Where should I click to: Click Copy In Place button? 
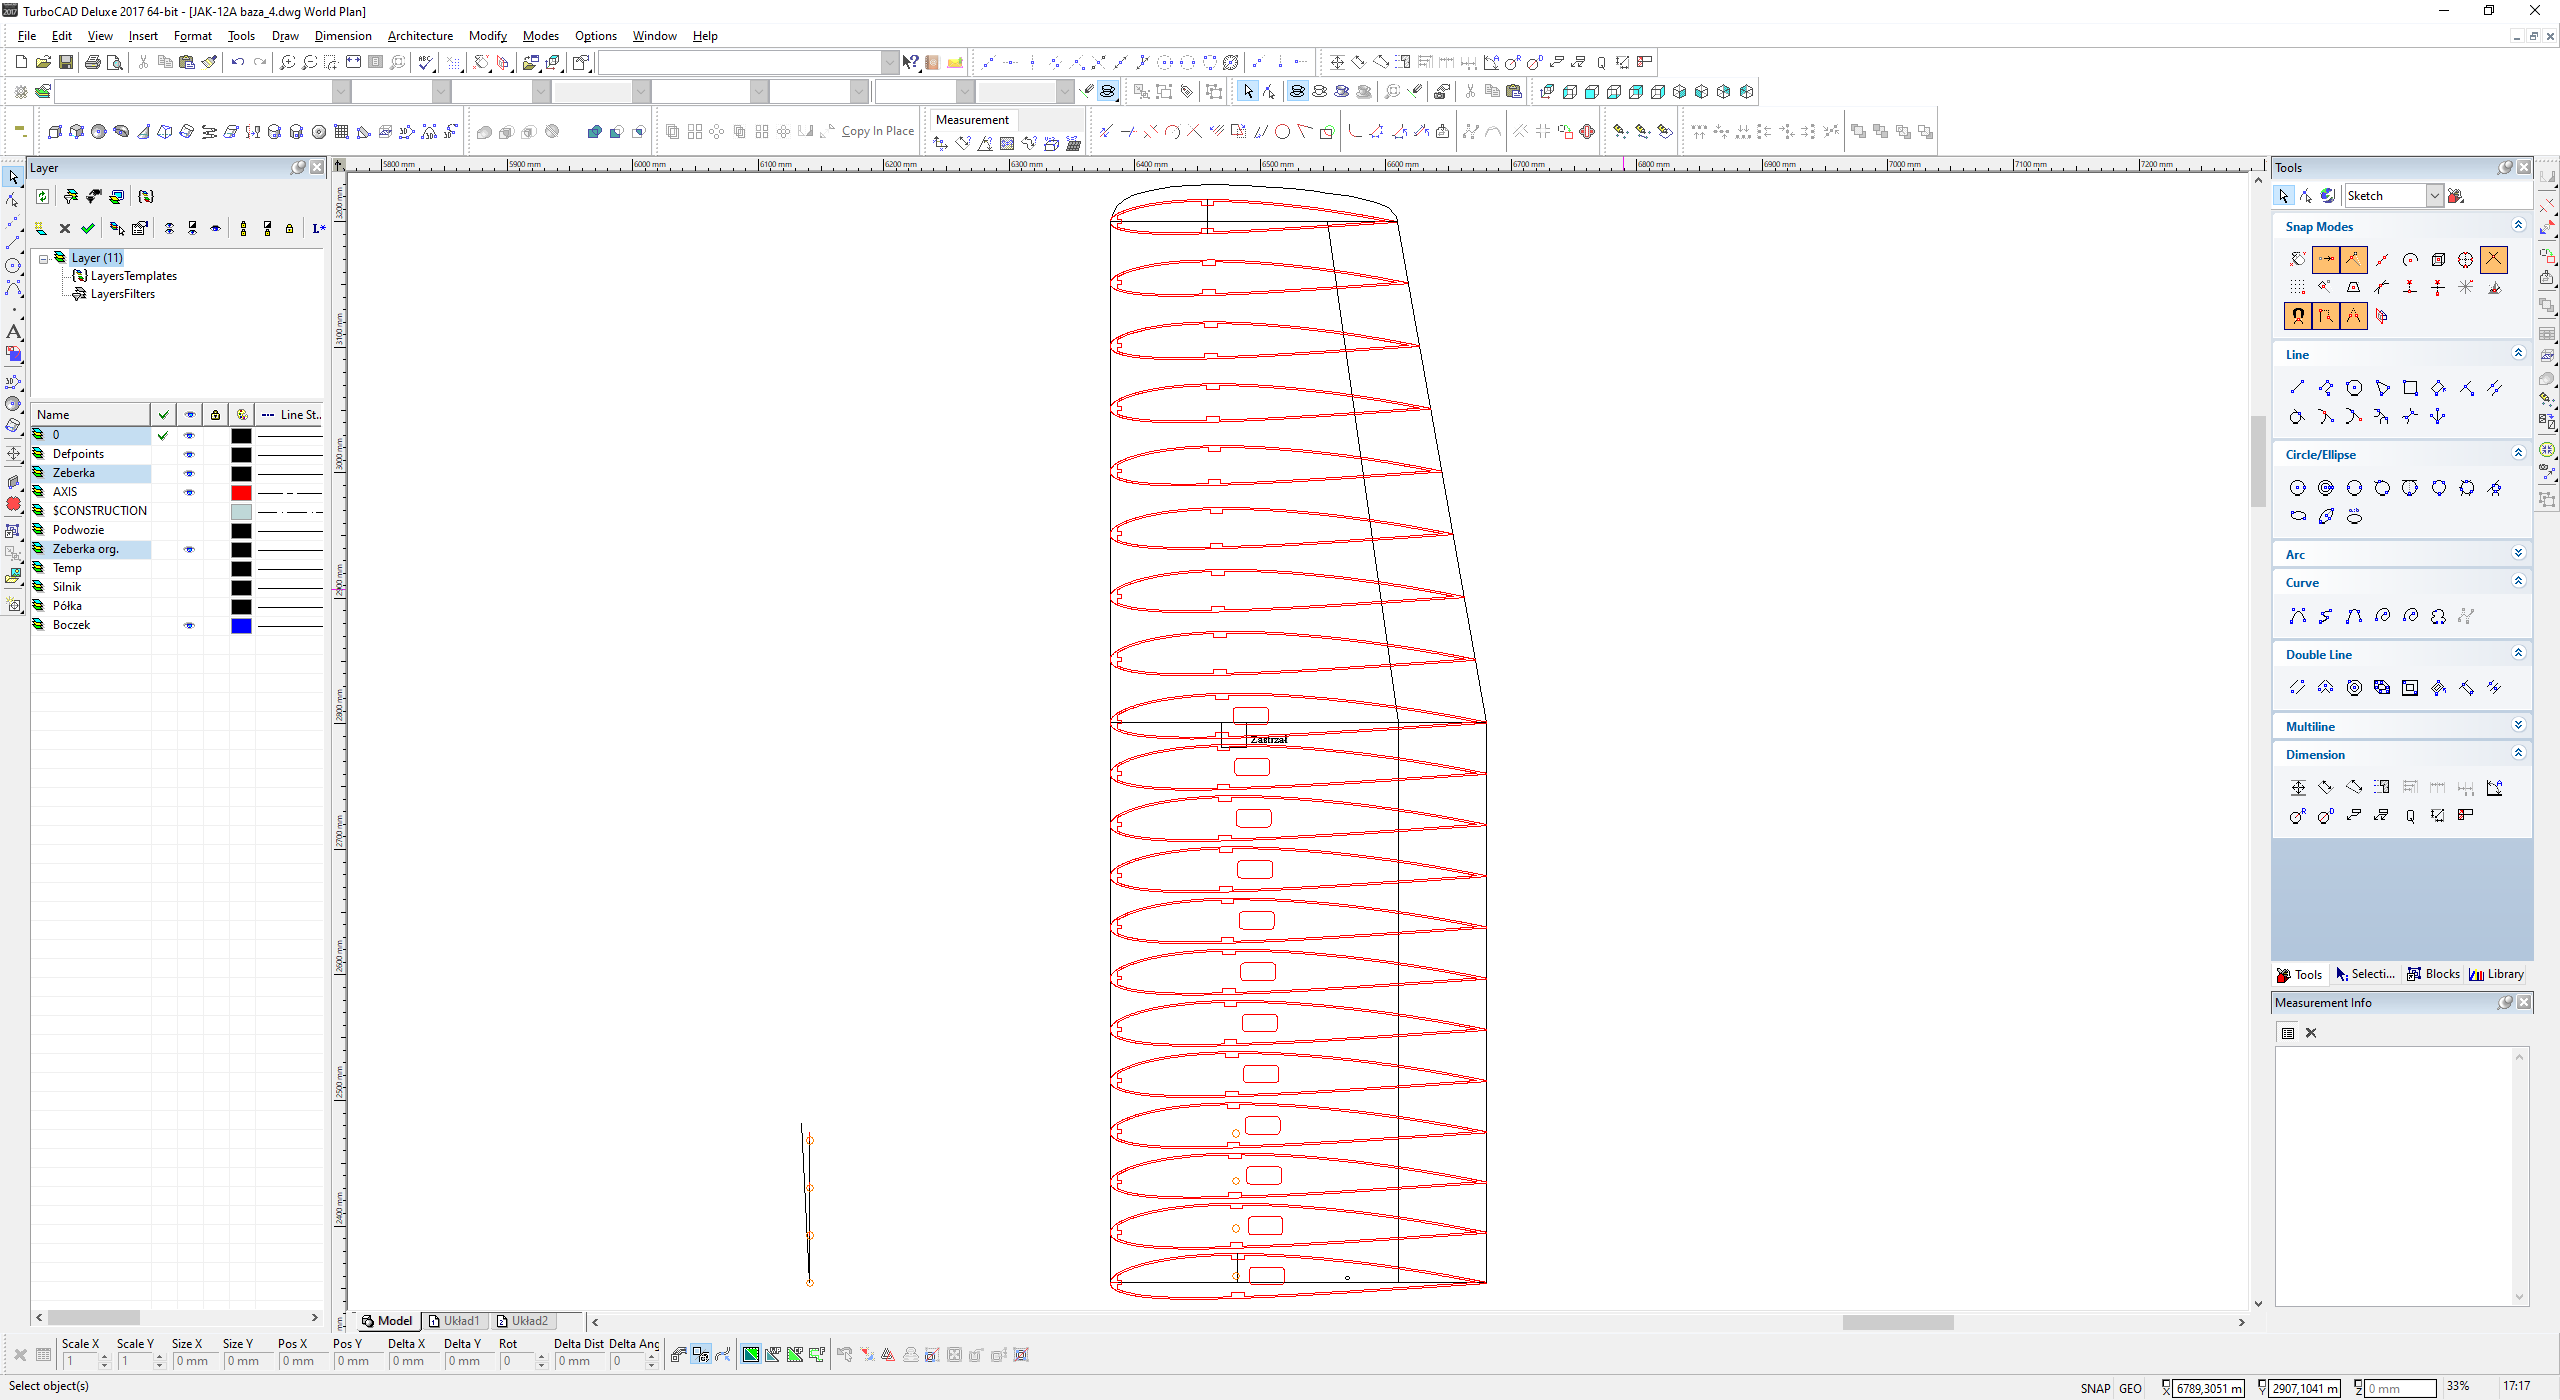pyautogui.click(x=877, y=131)
